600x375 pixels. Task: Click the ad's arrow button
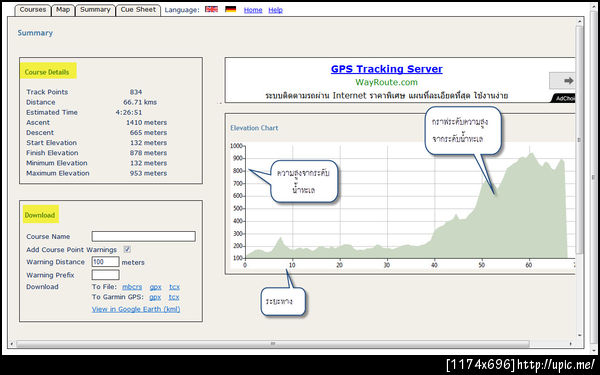point(563,80)
